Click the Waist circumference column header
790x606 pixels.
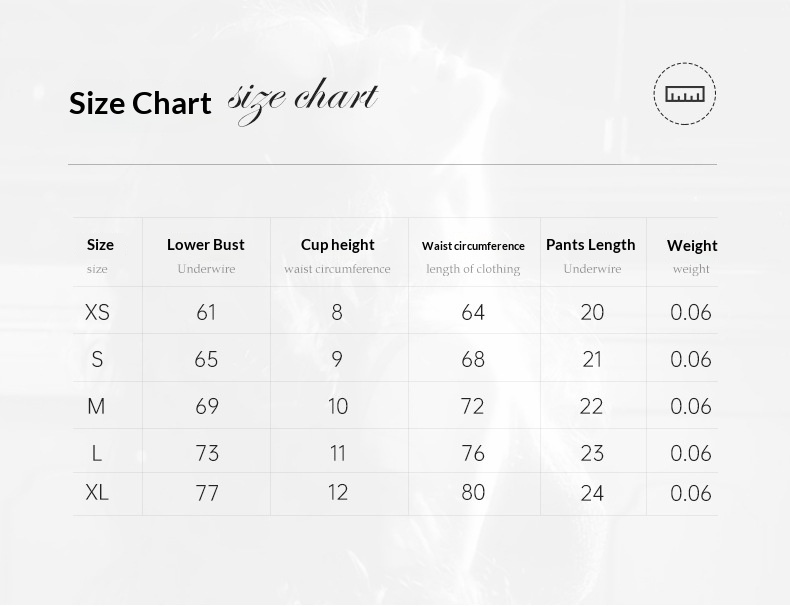pos(473,245)
